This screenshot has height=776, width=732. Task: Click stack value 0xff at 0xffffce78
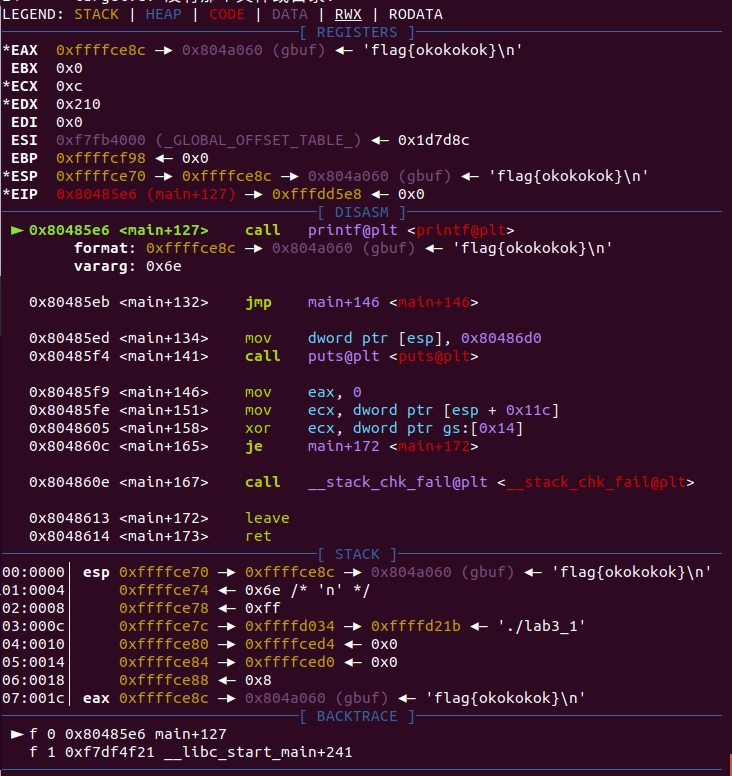coord(263,608)
